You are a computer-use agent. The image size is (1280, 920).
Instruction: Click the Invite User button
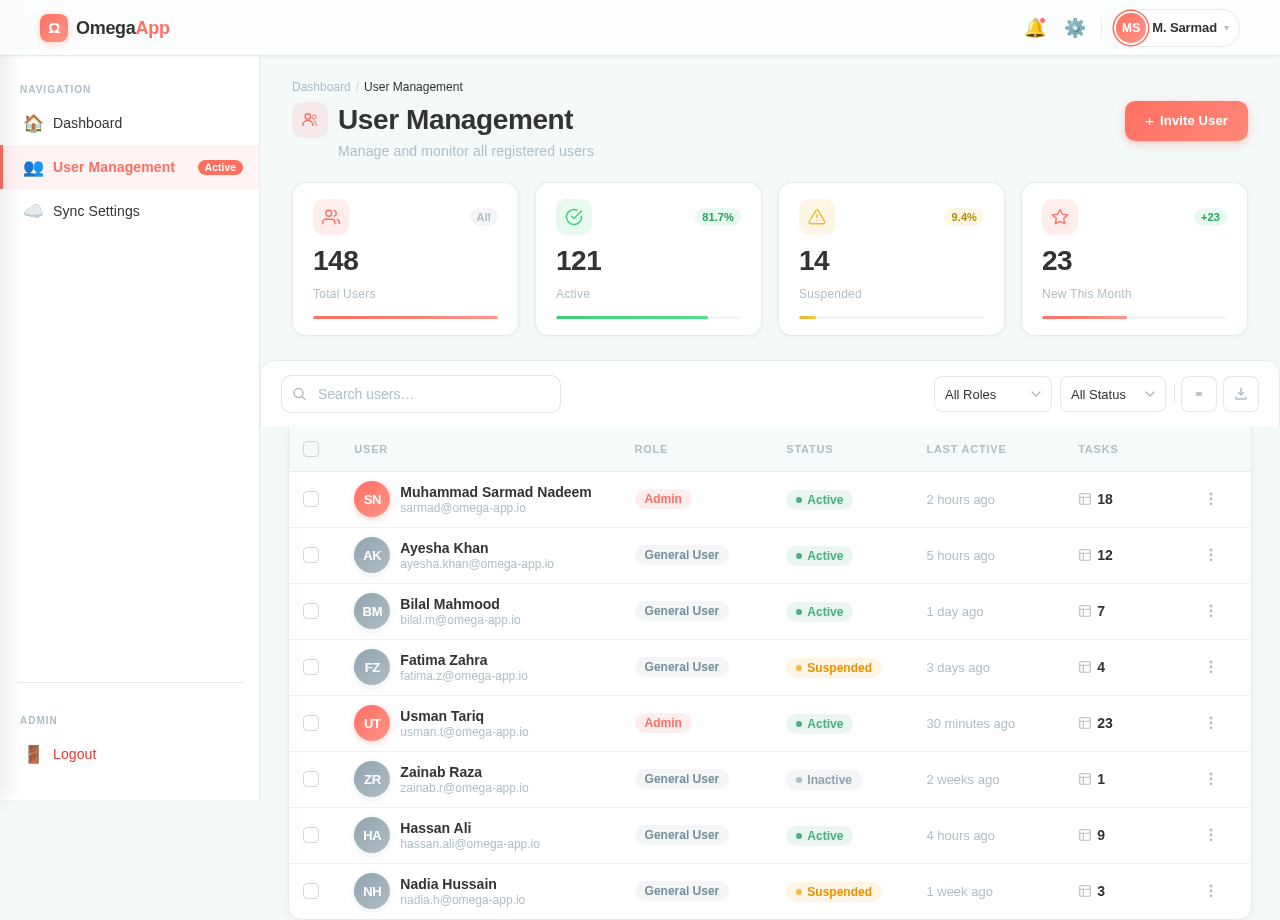pyautogui.click(x=1186, y=120)
